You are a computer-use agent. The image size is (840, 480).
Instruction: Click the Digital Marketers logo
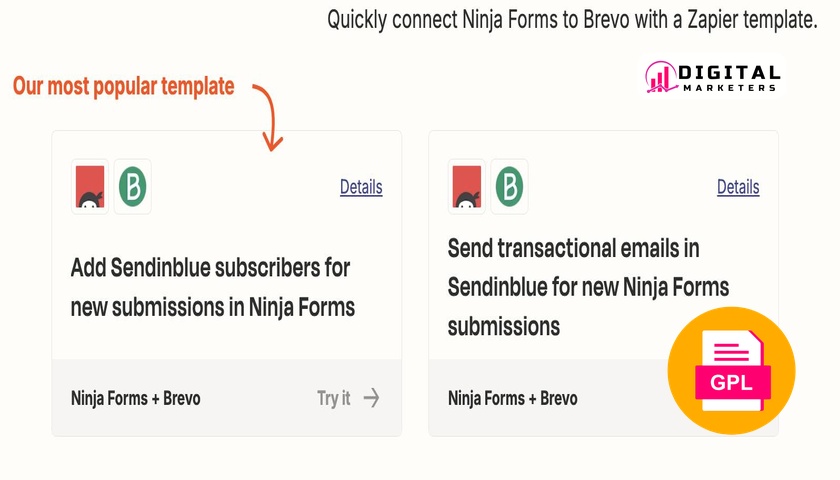point(713,77)
